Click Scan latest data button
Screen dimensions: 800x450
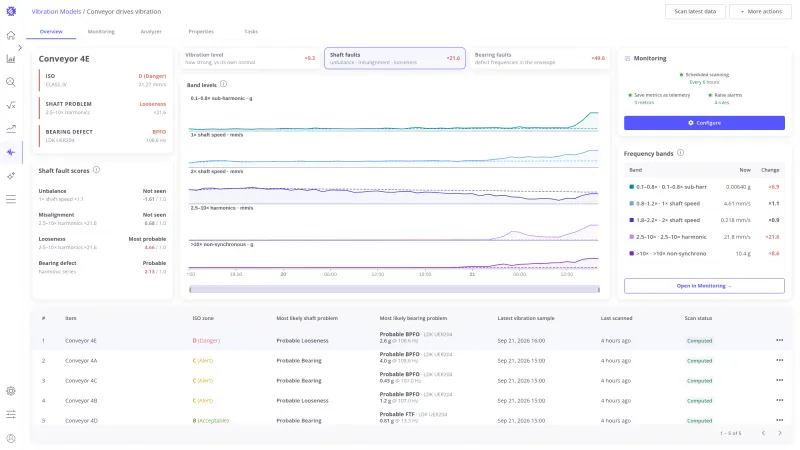(695, 11)
